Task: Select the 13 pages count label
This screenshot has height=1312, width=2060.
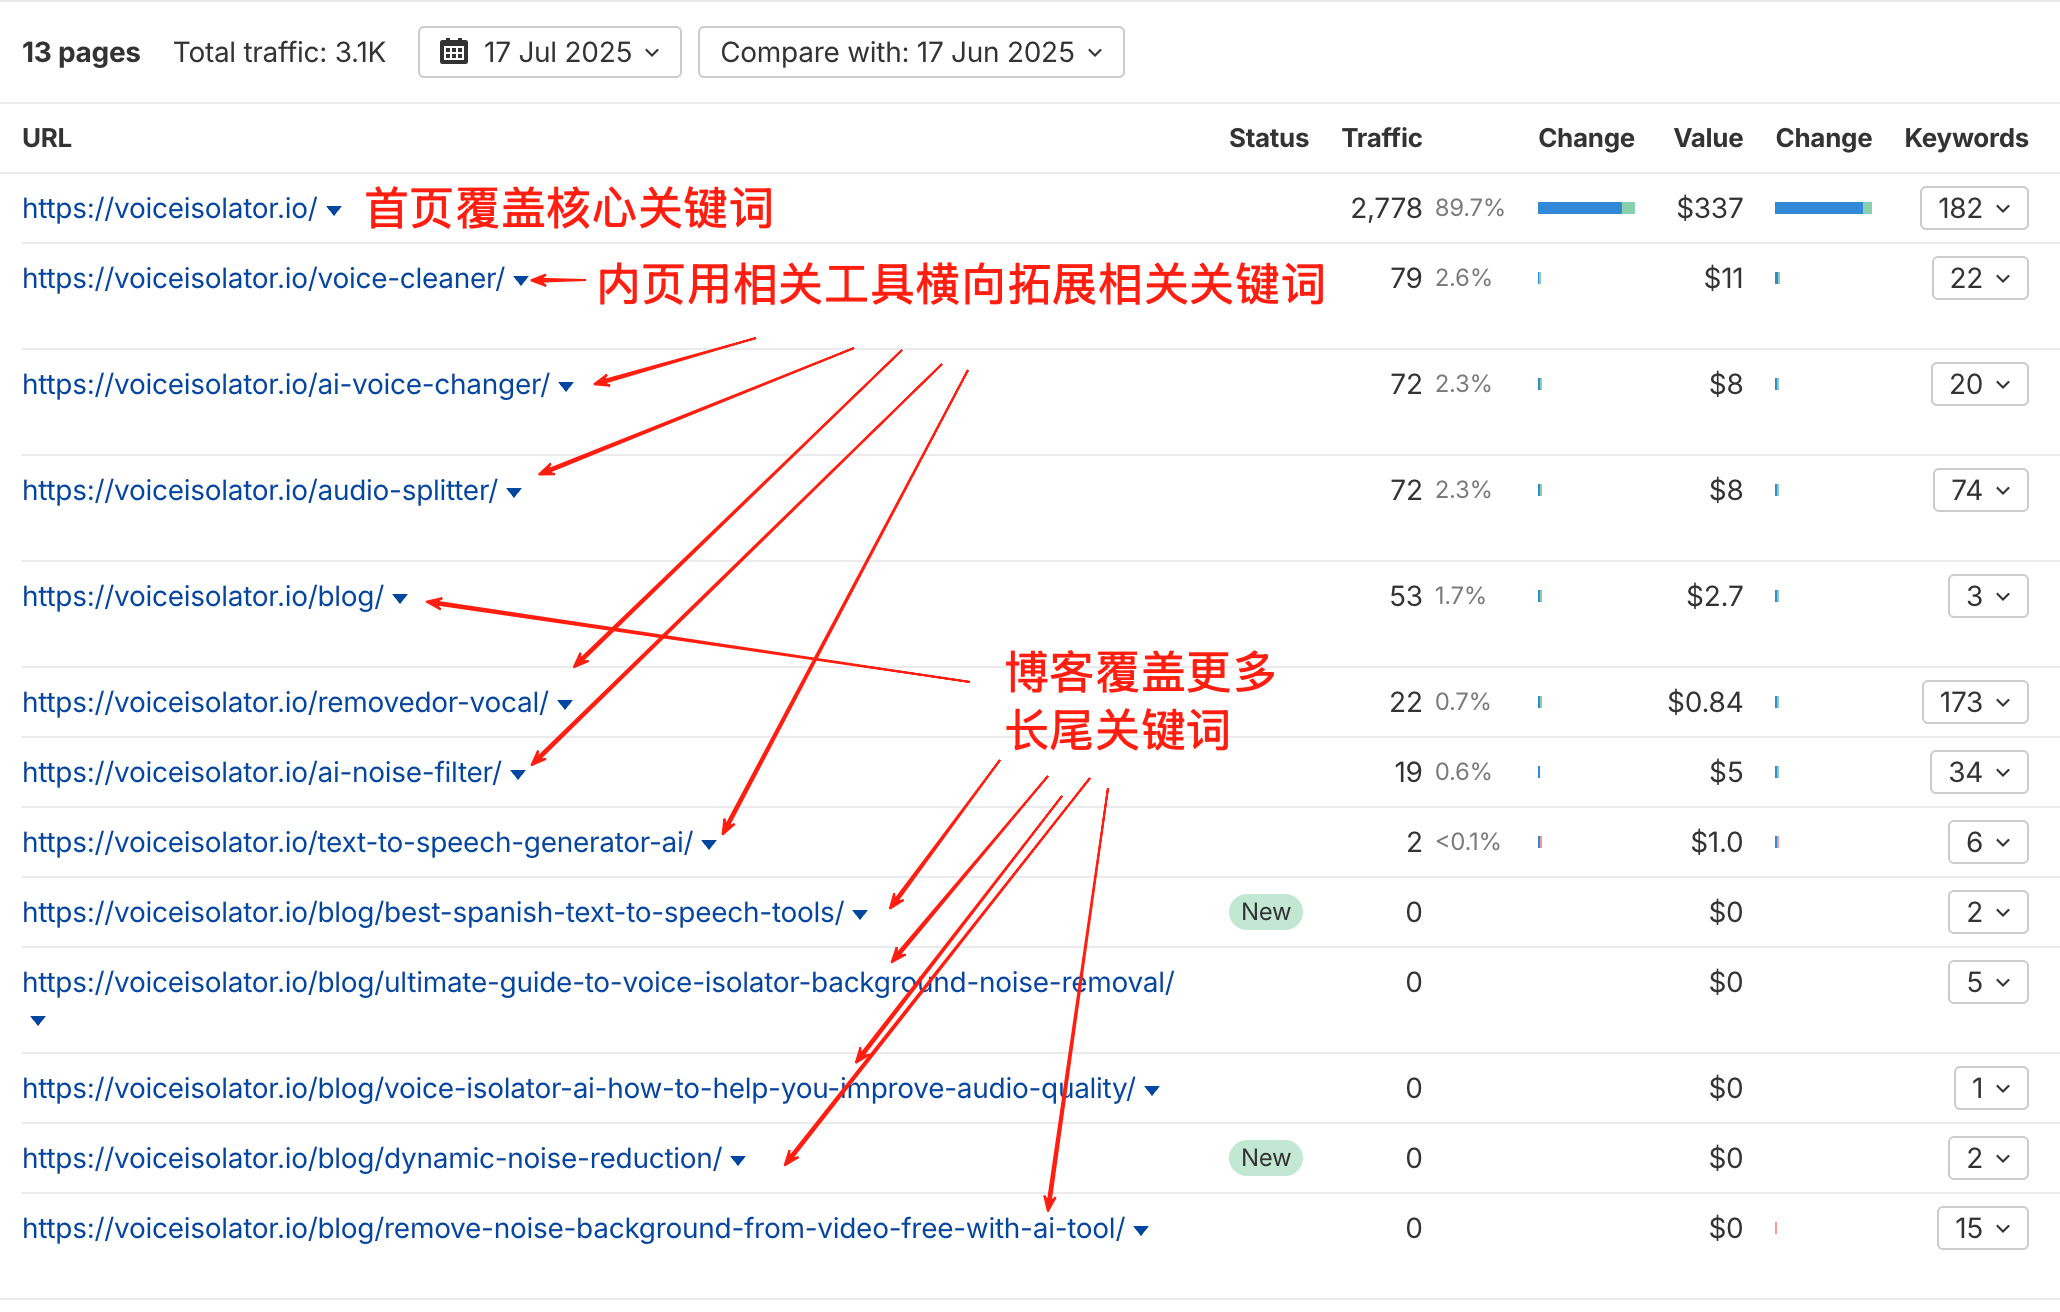Action: pos(81,52)
